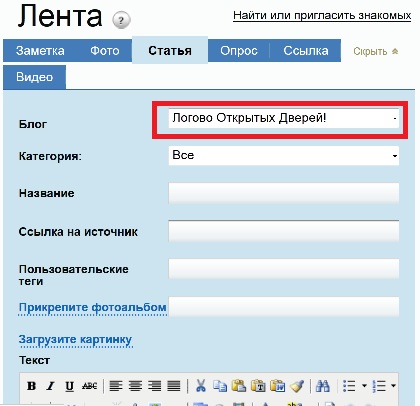Switch to the Заметка tab
Image resolution: width=420 pixels, height=406 pixels.
[40, 51]
